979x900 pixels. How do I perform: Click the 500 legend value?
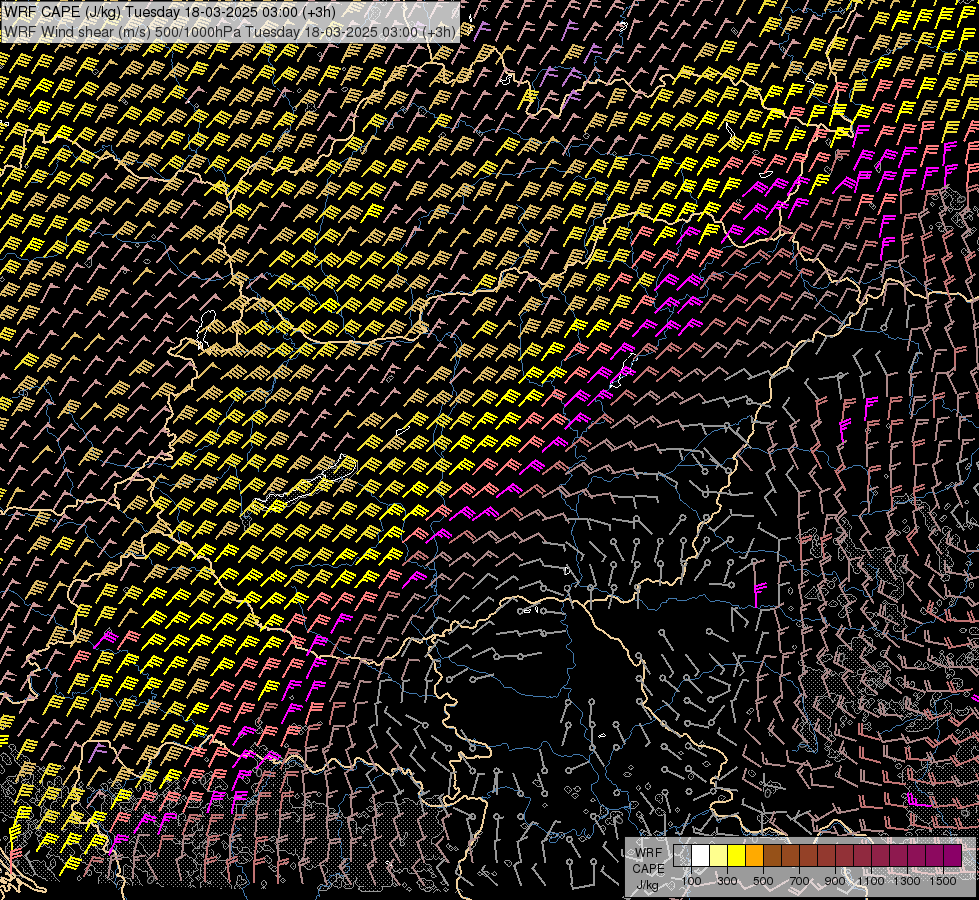763,881
